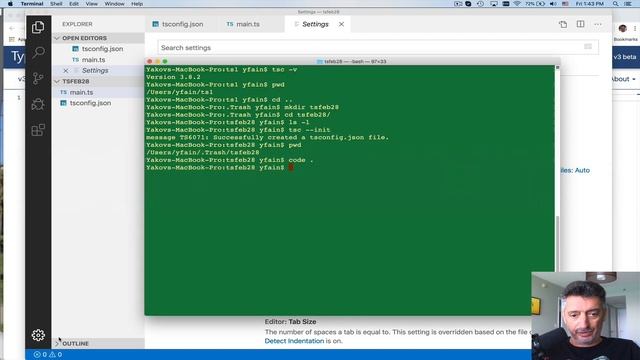The height and width of the screenshot is (360, 640).
Task: Close Settings in Open Editors list
Action: click(66, 71)
